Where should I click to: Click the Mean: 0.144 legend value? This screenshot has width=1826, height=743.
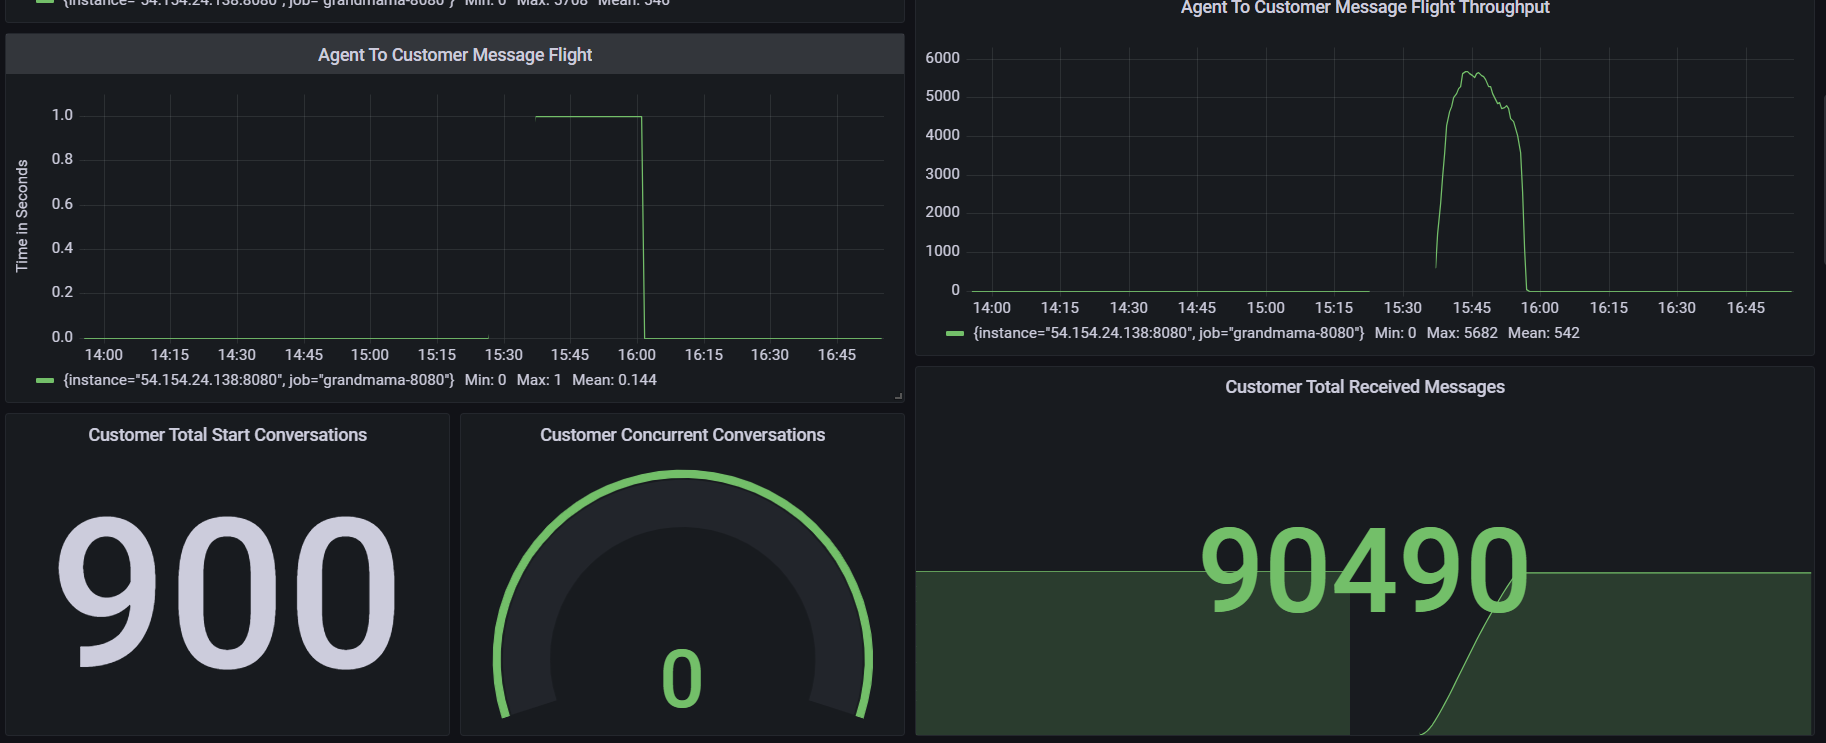click(x=614, y=380)
